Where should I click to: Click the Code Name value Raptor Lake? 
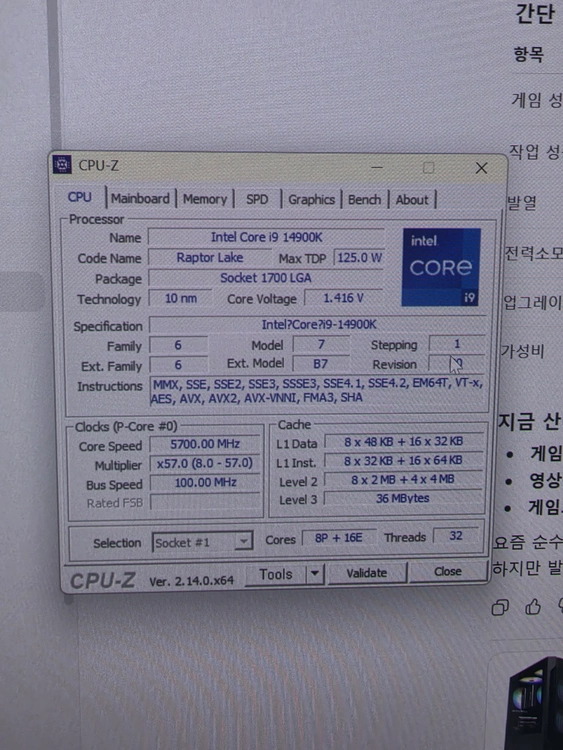(x=210, y=257)
